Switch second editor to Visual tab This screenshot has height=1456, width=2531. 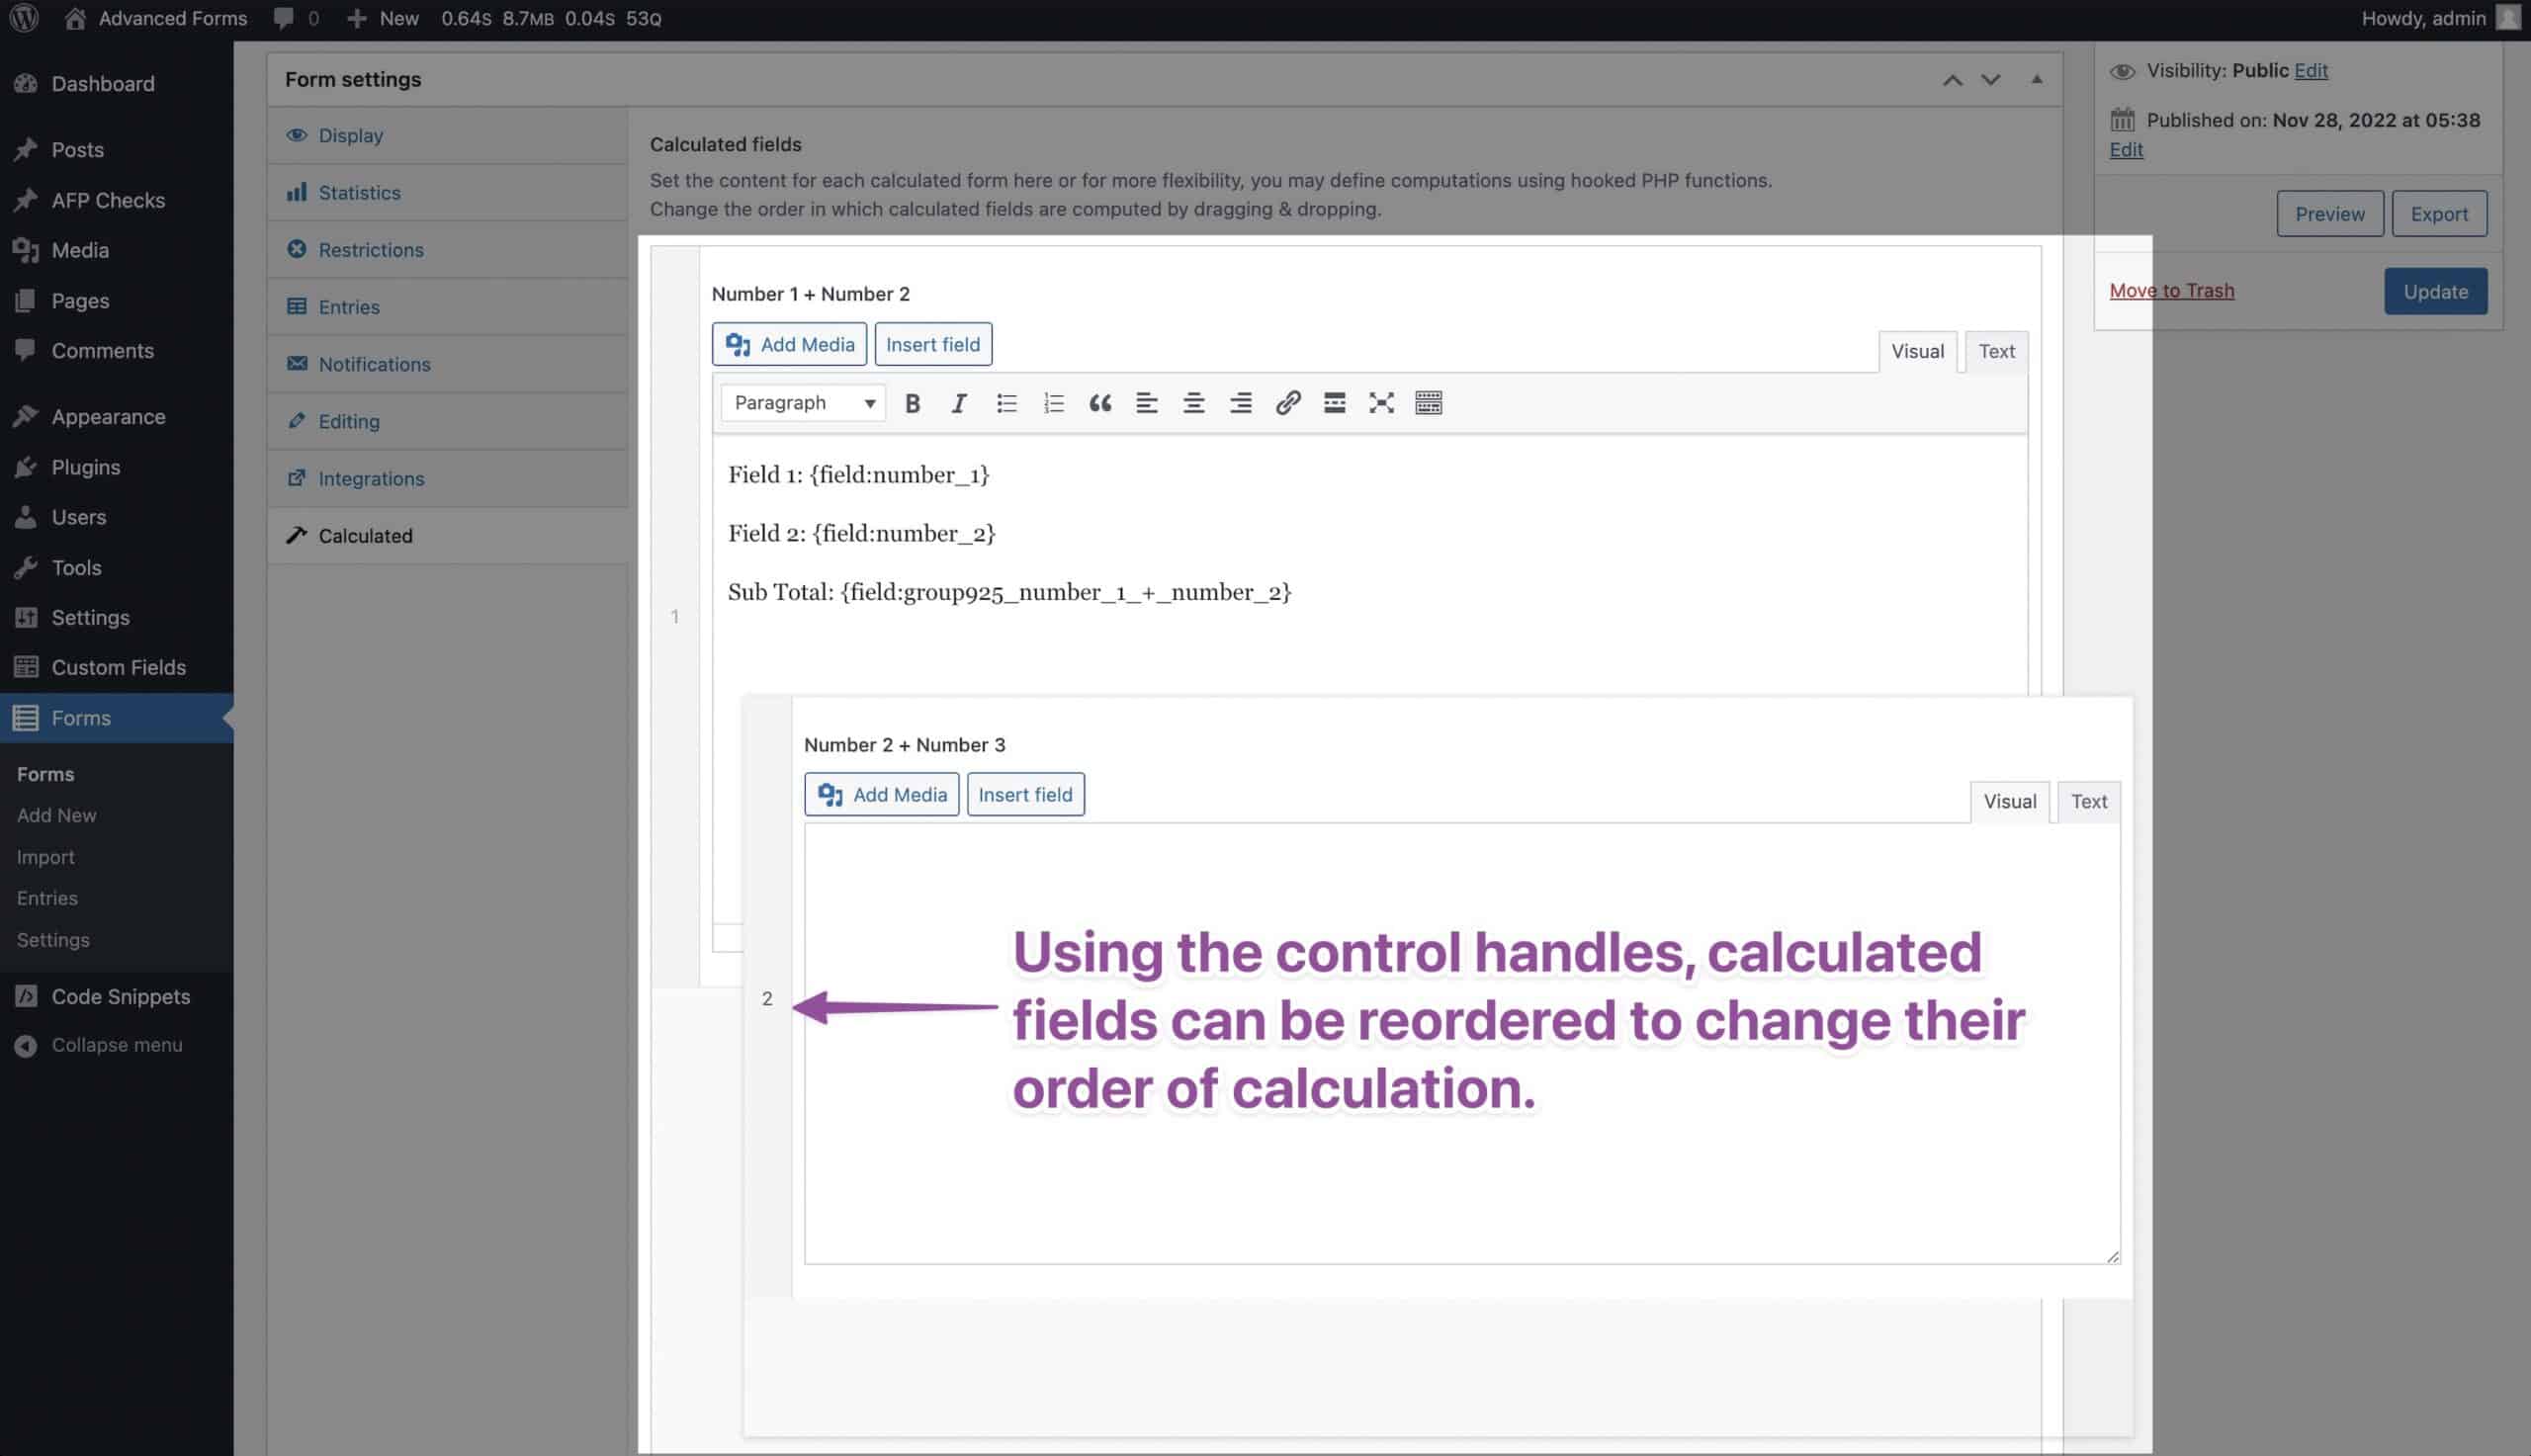coord(2009,802)
